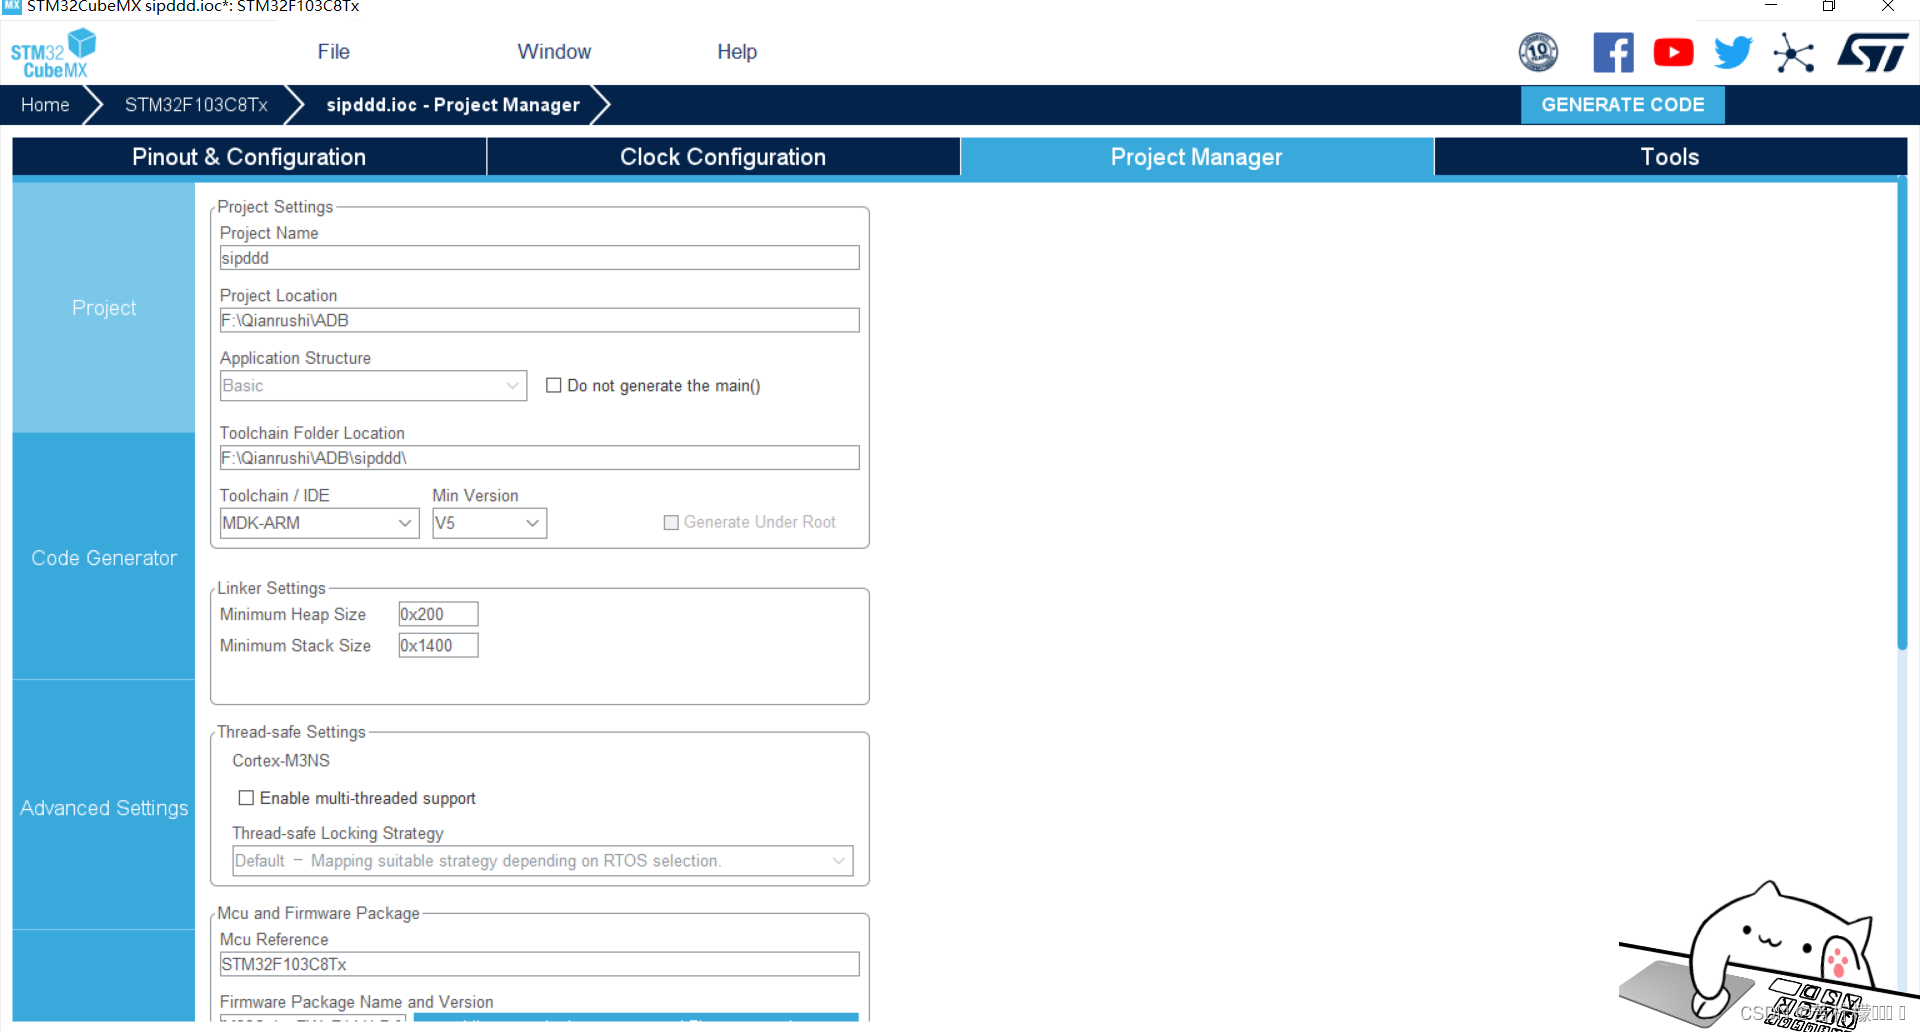Image resolution: width=1920 pixels, height=1032 pixels.
Task: Click the 'Cortex-M3NS' label
Action: [x=281, y=761]
